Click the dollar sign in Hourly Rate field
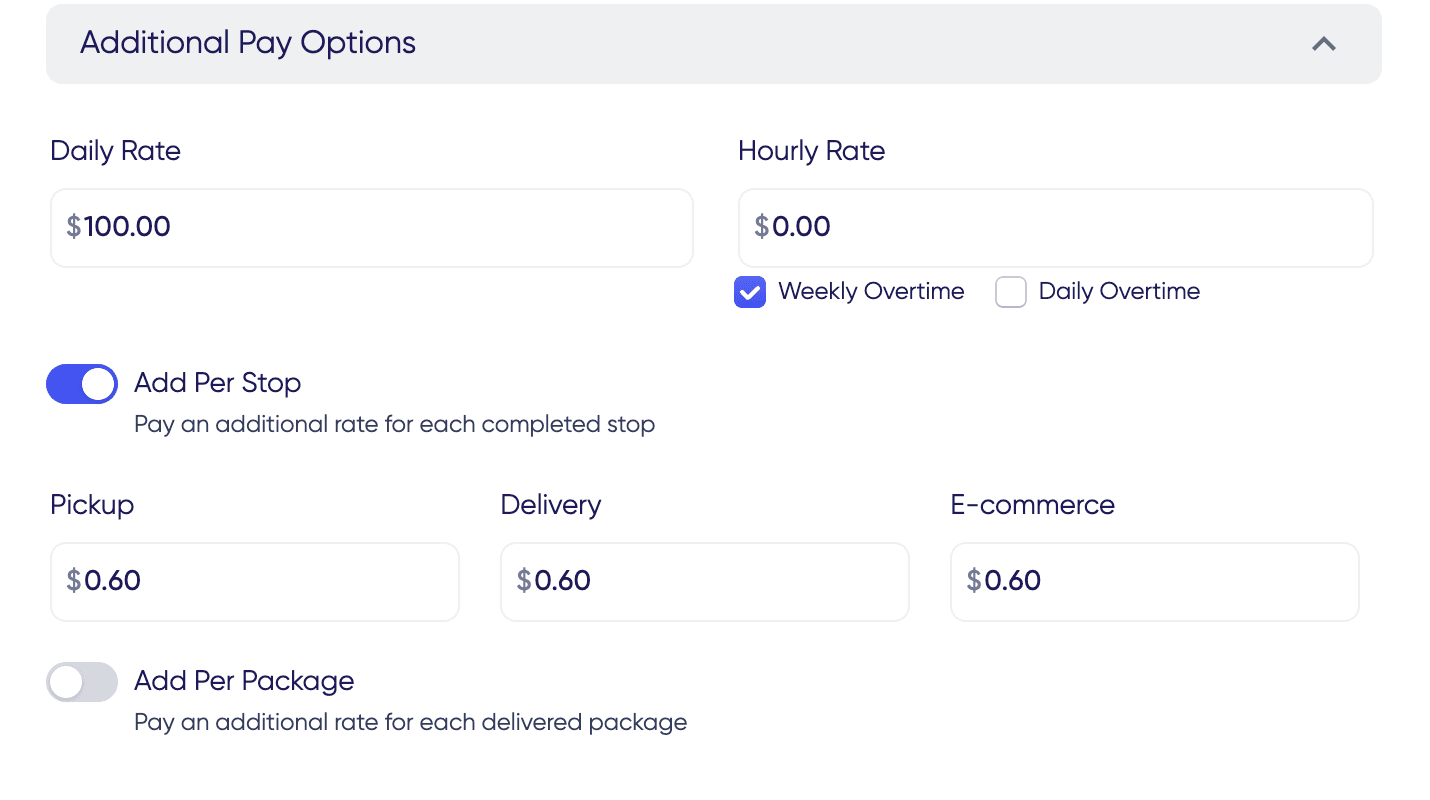This screenshot has height=800, width=1430. click(x=759, y=227)
